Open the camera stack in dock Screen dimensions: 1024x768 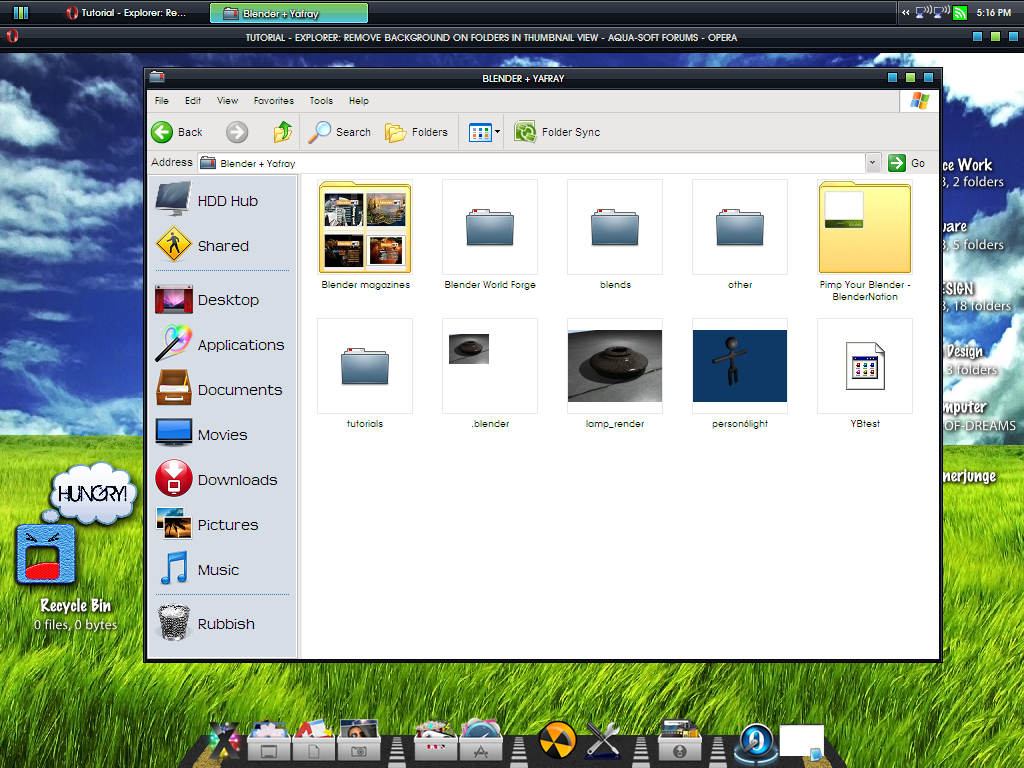tap(359, 741)
